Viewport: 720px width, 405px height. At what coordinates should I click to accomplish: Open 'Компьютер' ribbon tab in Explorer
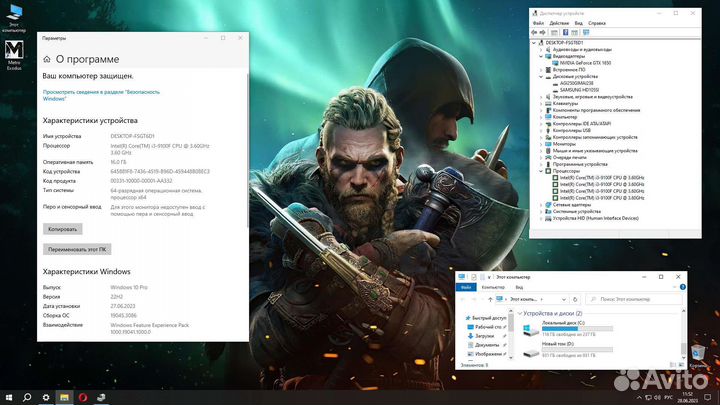coord(493,287)
